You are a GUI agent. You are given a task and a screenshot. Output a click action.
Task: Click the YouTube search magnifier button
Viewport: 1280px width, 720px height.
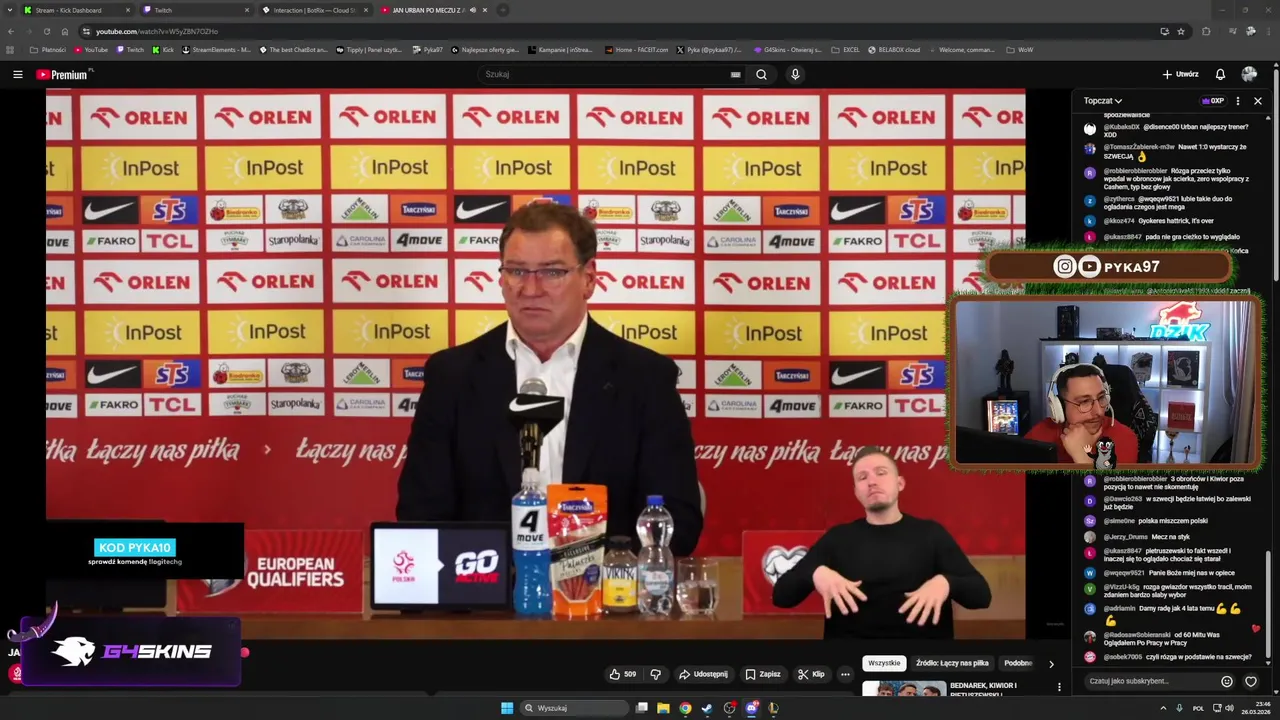pyautogui.click(x=761, y=74)
